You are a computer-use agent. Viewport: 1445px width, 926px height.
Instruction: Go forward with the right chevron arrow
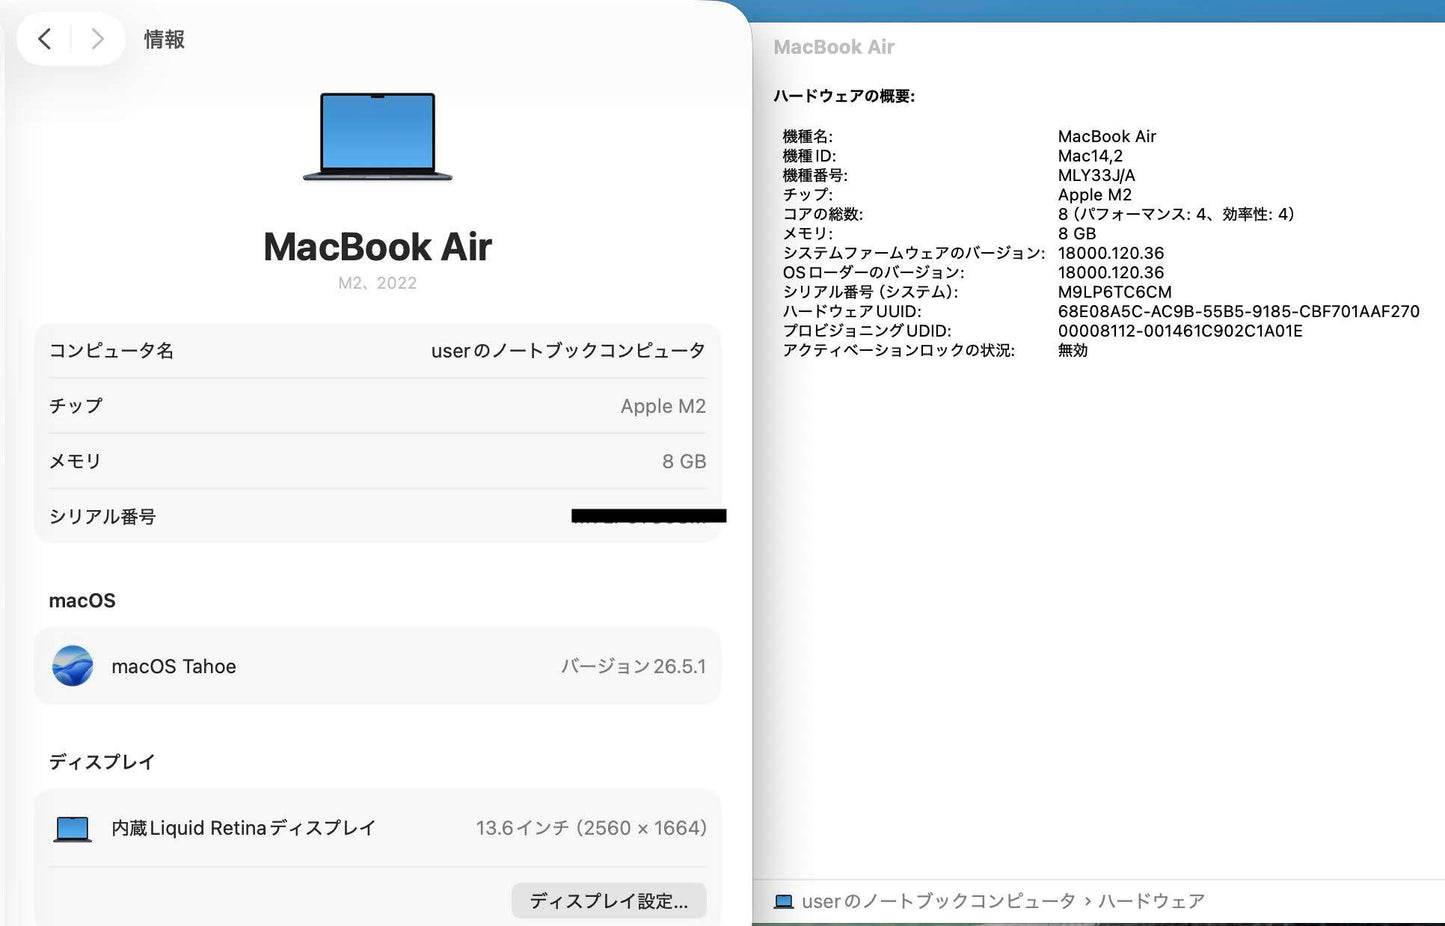click(97, 39)
